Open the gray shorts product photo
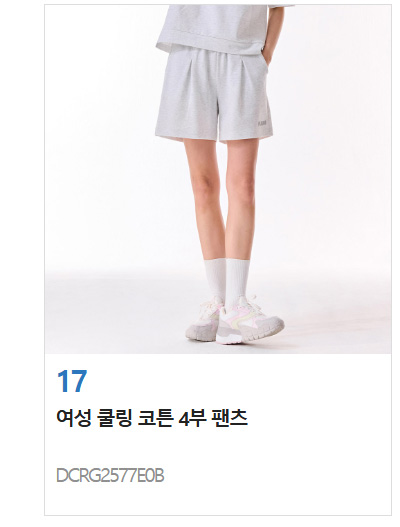The width and height of the screenshot is (400, 527). coord(218,179)
